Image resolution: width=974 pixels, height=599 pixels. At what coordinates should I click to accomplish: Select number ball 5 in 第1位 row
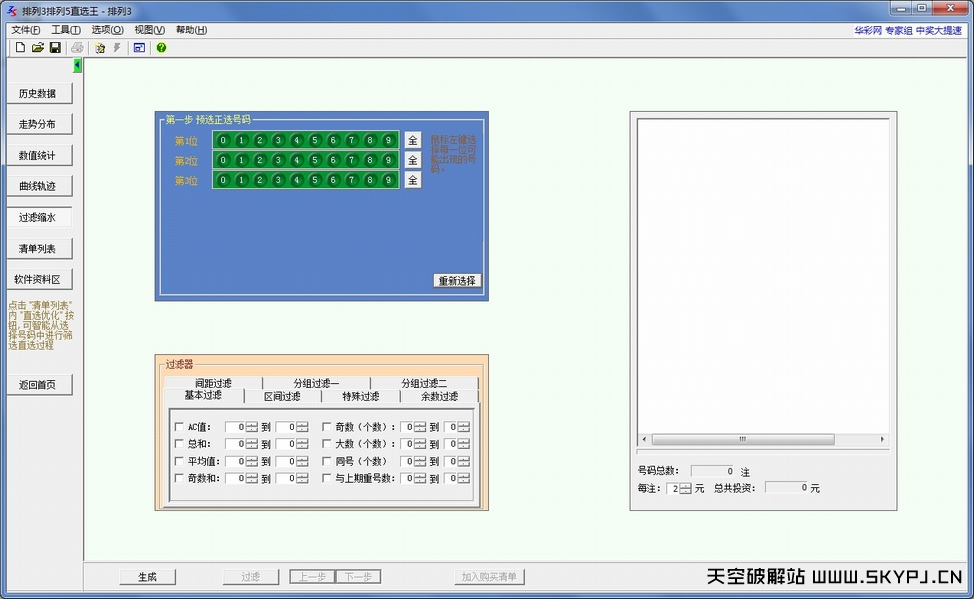[x=315, y=140]
